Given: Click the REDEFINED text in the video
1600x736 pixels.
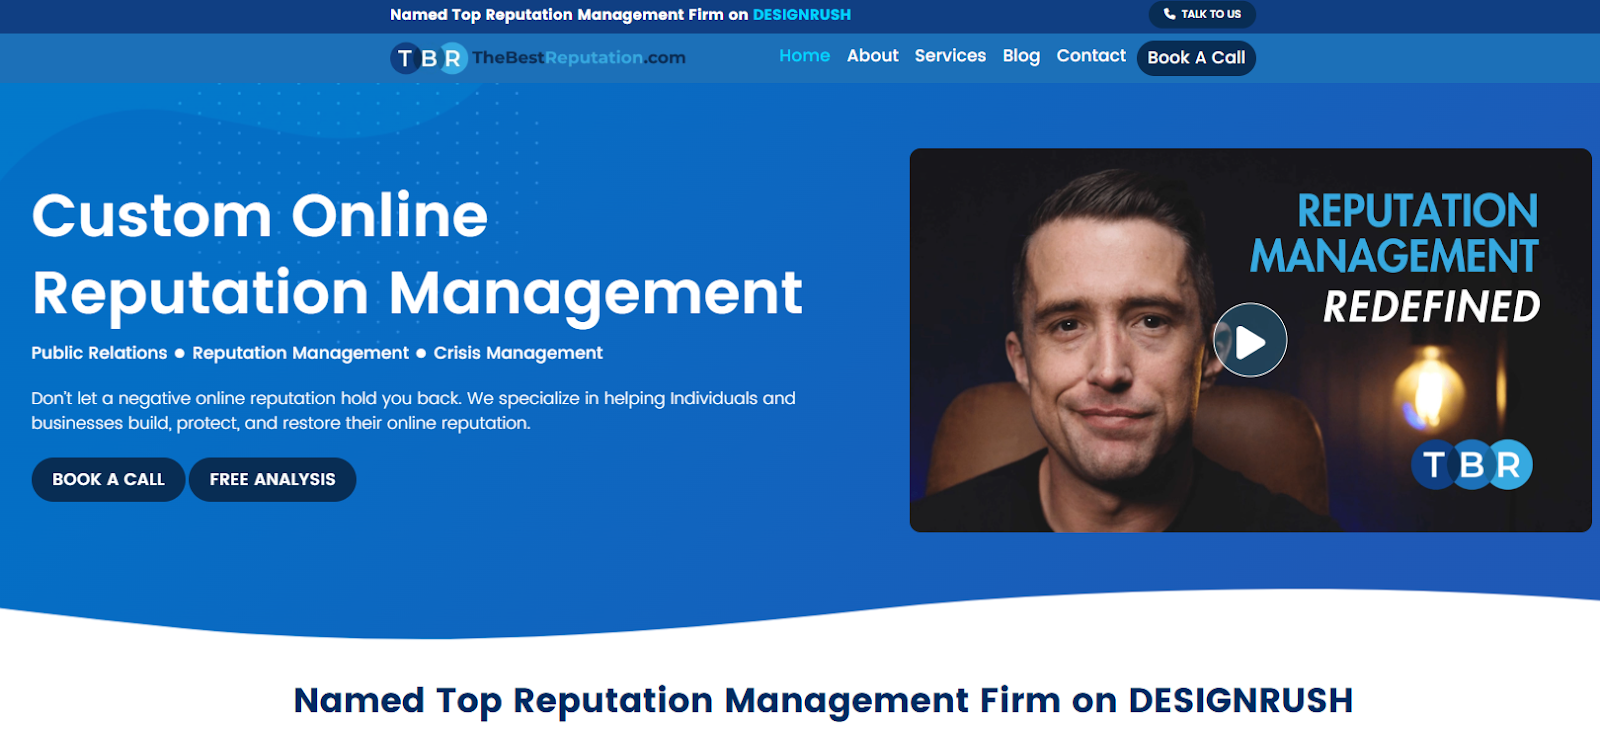Looking at the screenshot, I should pos(1431,307).
